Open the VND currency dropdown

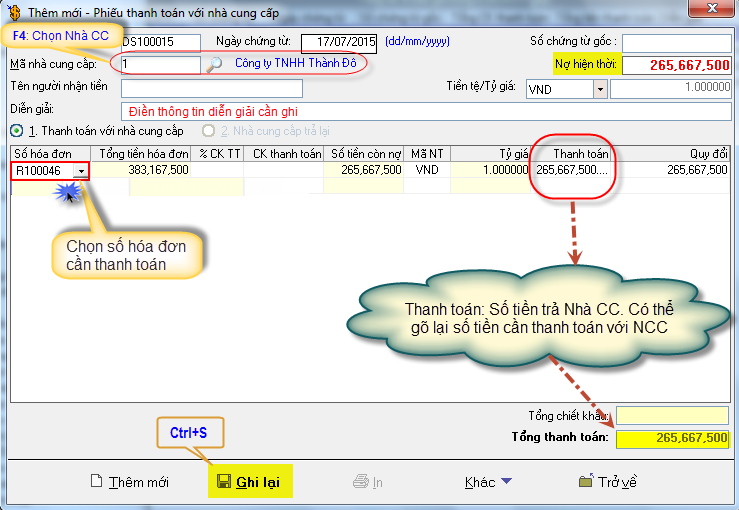(x=600, y=89)
